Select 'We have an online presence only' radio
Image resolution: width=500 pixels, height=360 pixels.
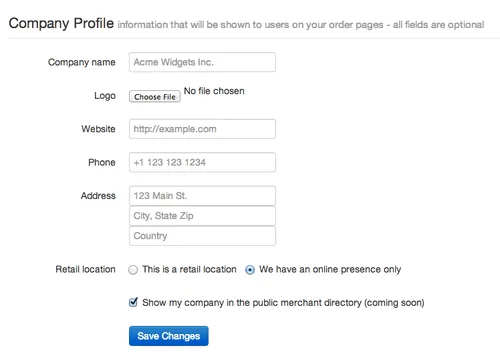point(250,270)
